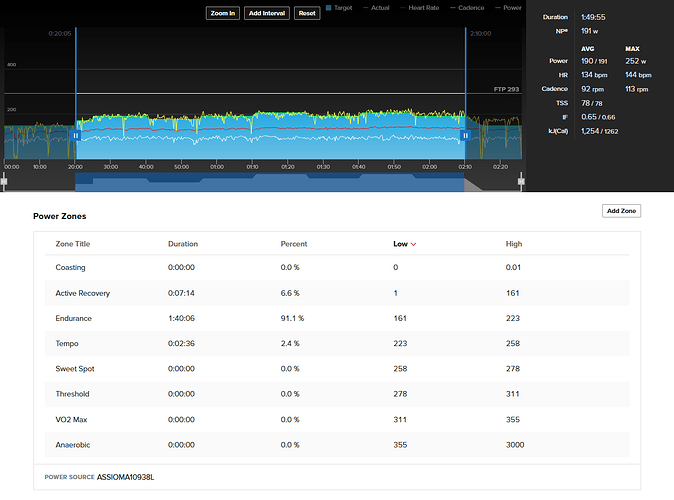Sort table by Percent header
The height and width of the screenshot is (500, 674).
tap(294, 244)
